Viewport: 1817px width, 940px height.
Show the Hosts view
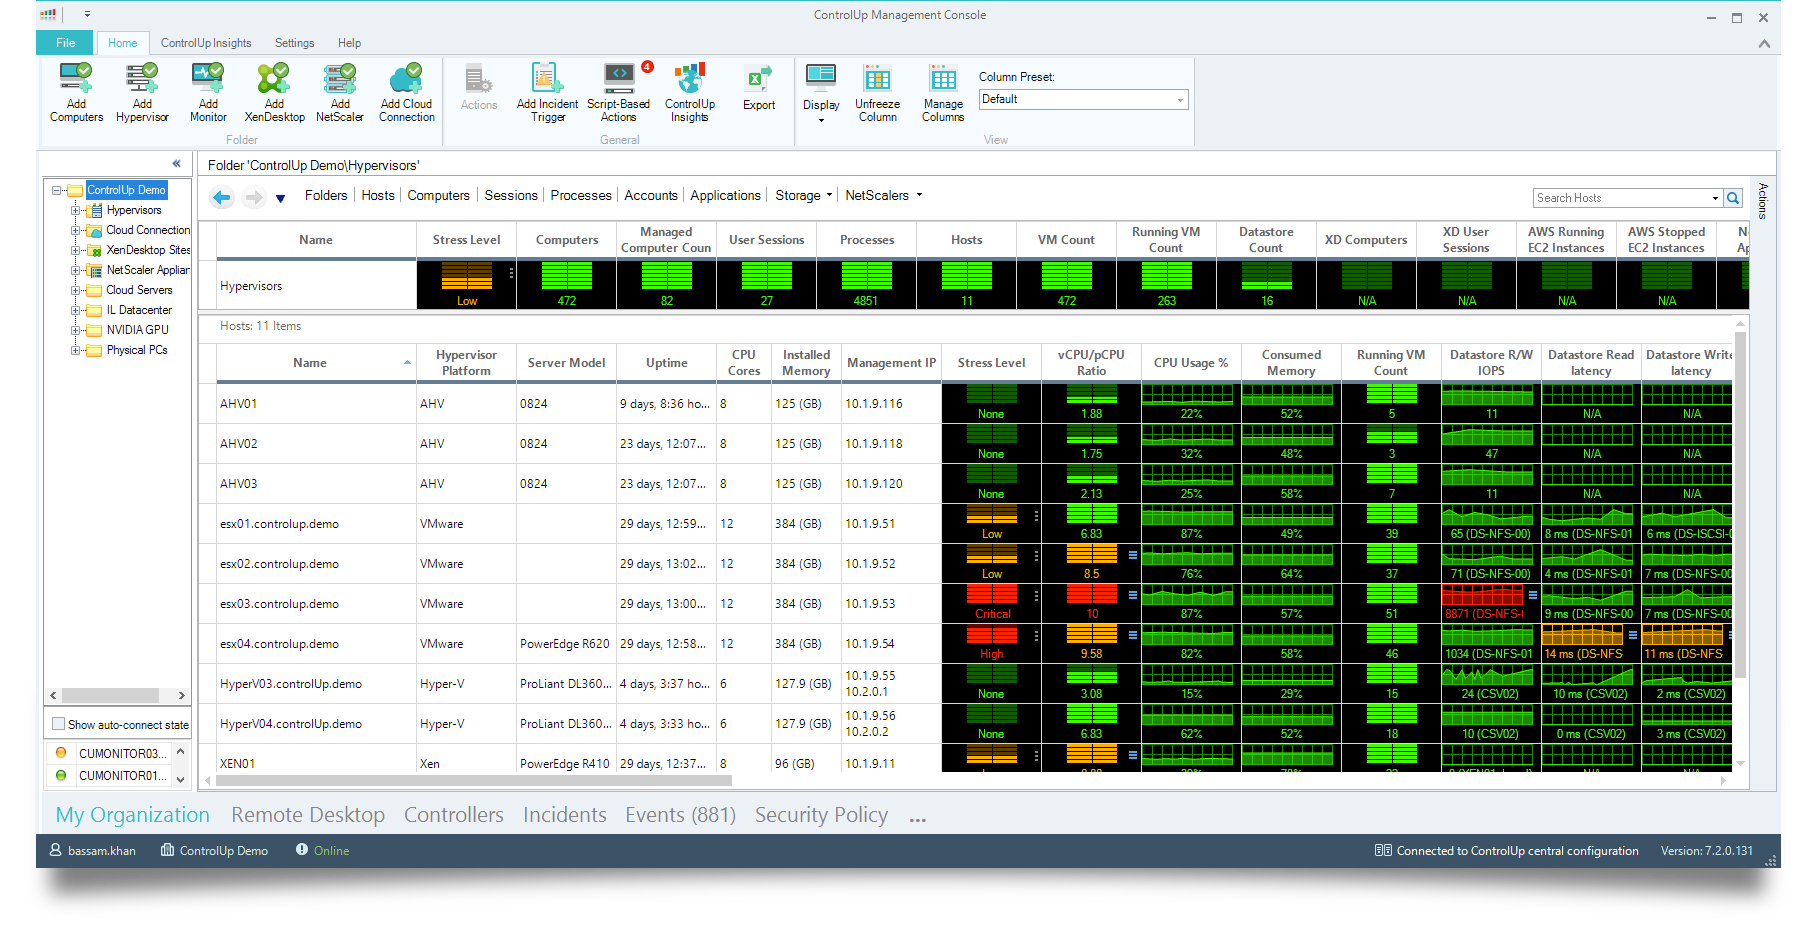(x=378, y=195)
